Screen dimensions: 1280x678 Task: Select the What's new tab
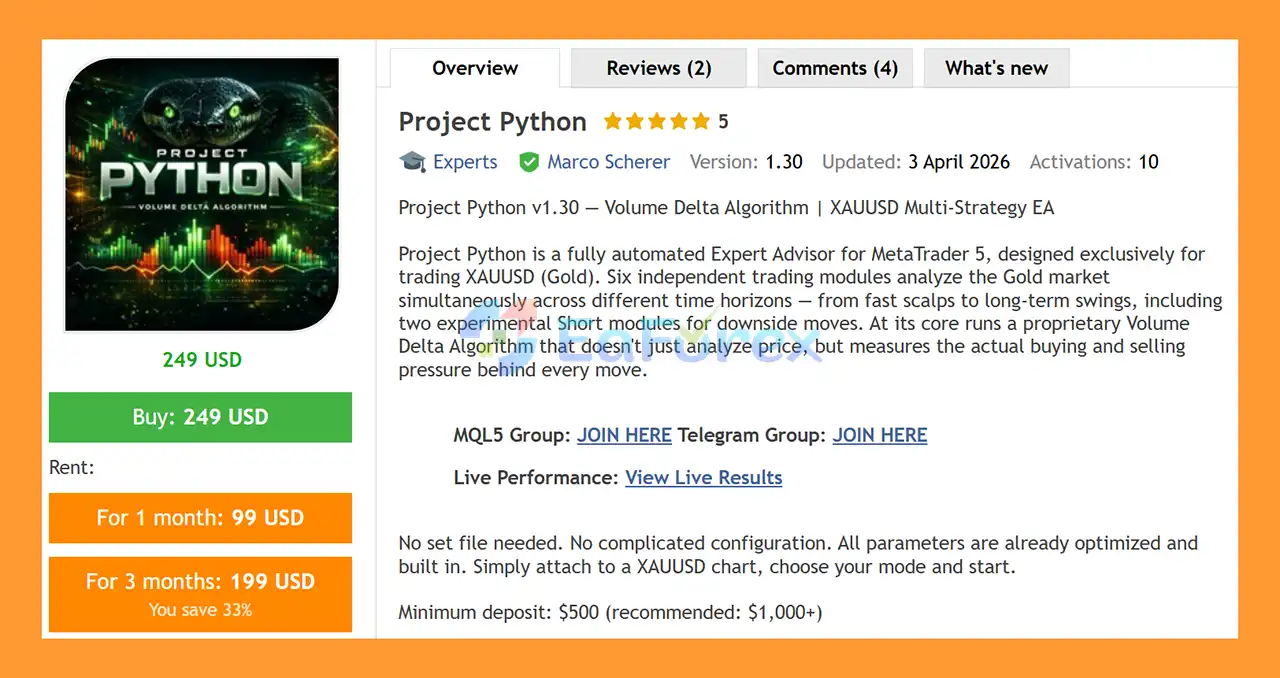tap(996, 67)
